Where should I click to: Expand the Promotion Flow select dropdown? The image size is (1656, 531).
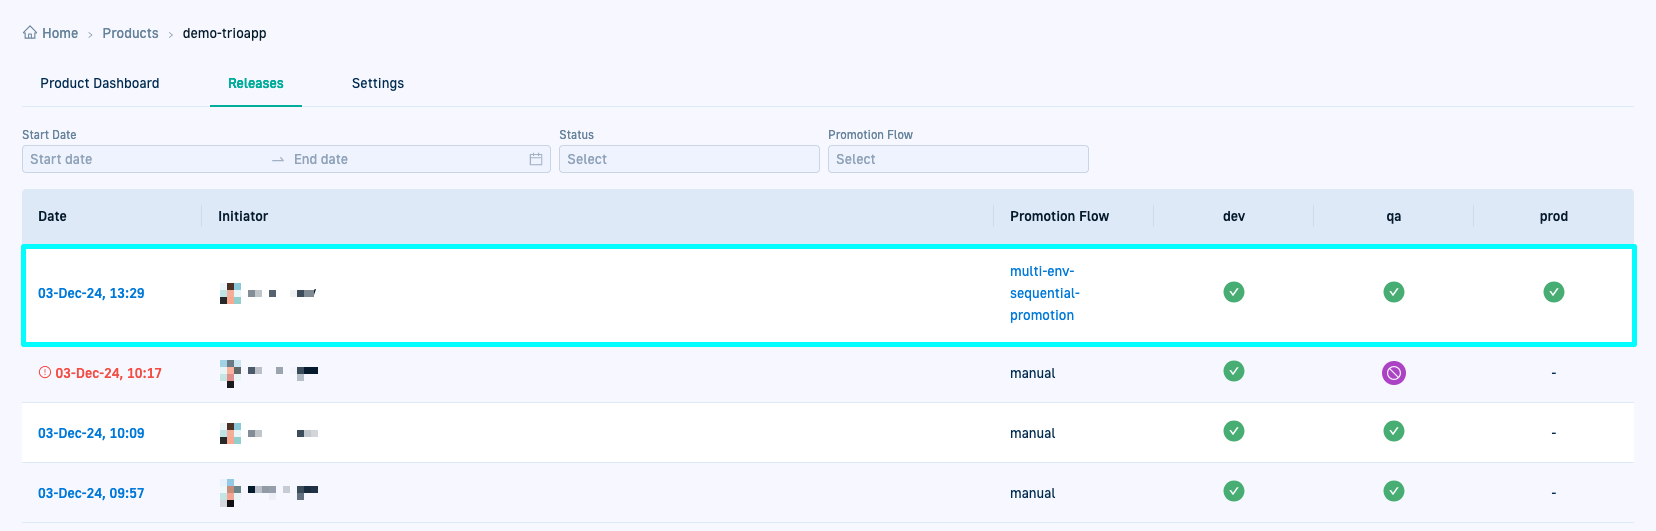point(958,159)
